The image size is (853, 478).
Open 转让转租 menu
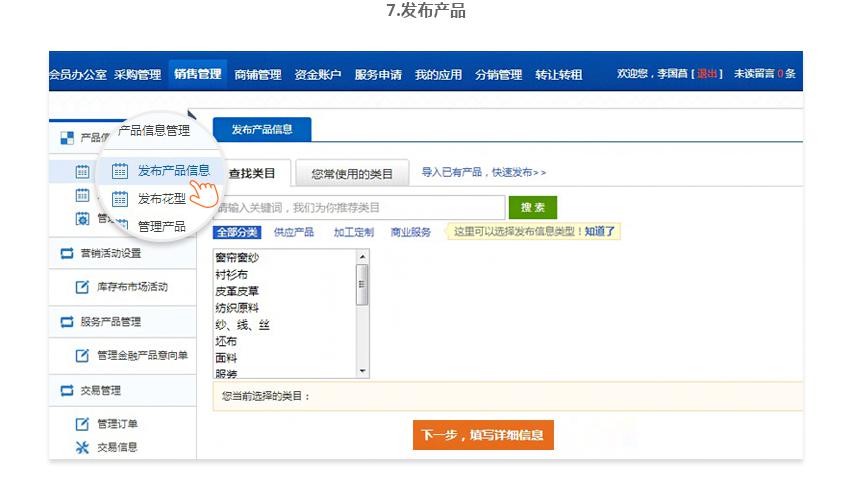click(559, 75)
